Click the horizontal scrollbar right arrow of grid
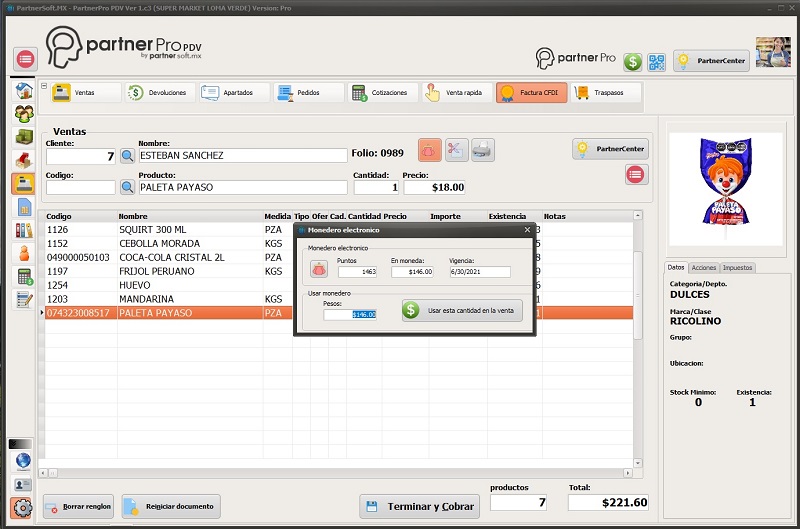This screenshot has width=800, height=529. point(628,473)
